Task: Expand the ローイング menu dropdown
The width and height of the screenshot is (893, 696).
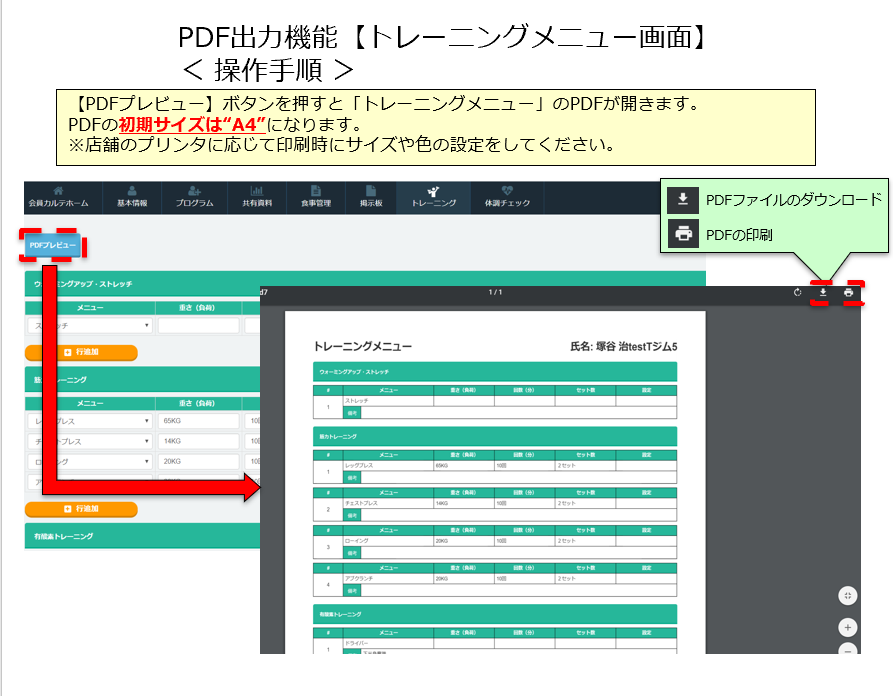Action: (x=90, y=462)
